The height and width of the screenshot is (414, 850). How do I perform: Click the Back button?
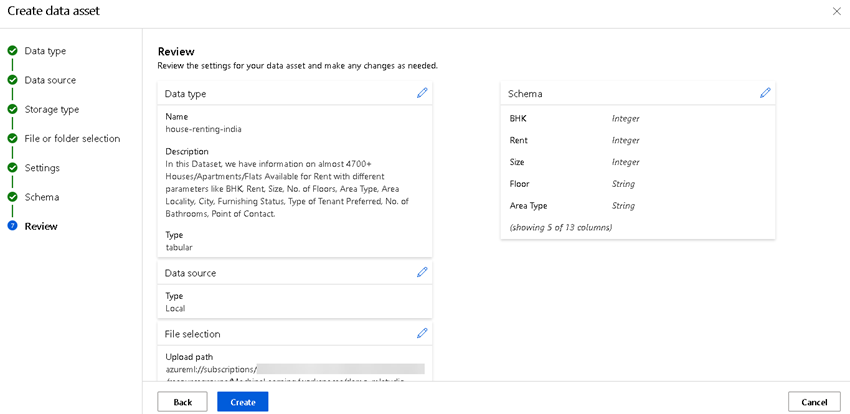tap(183, 402)
